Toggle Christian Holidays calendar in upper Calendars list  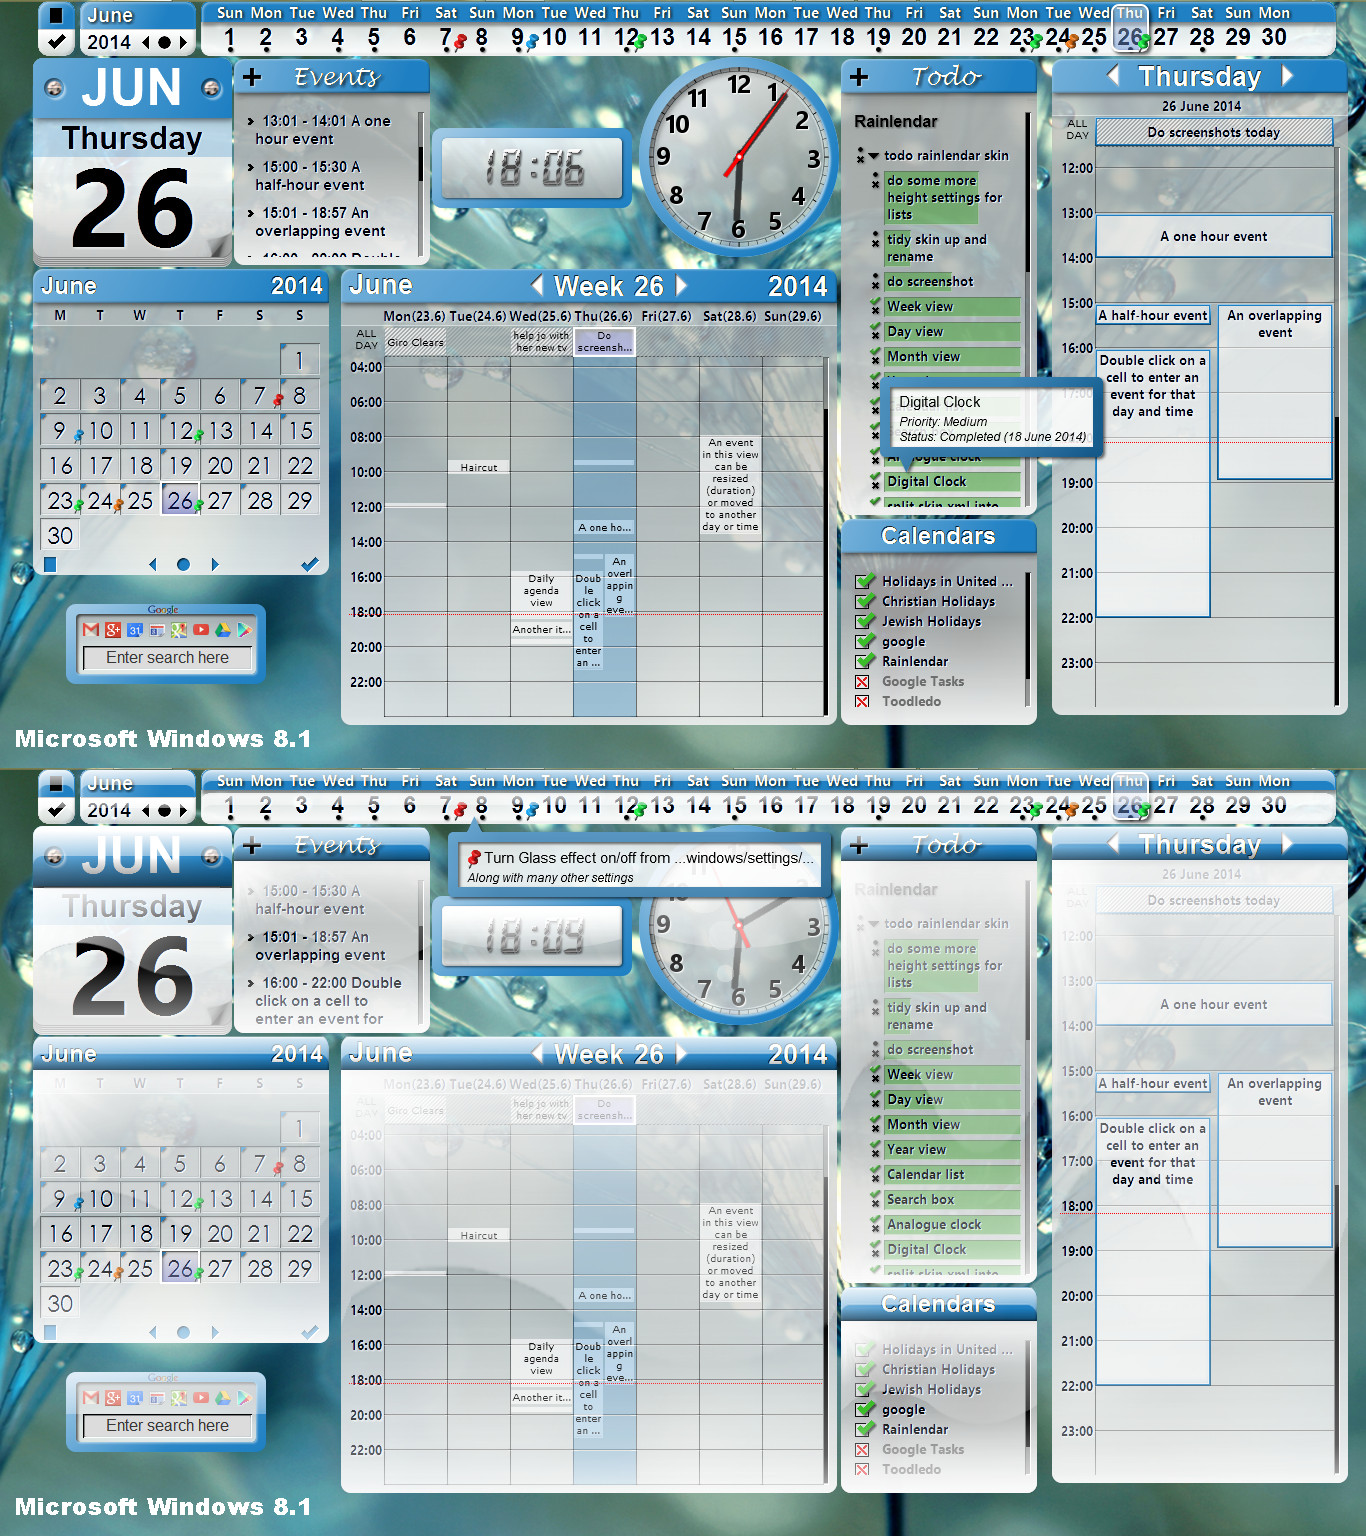click(865, 601)
